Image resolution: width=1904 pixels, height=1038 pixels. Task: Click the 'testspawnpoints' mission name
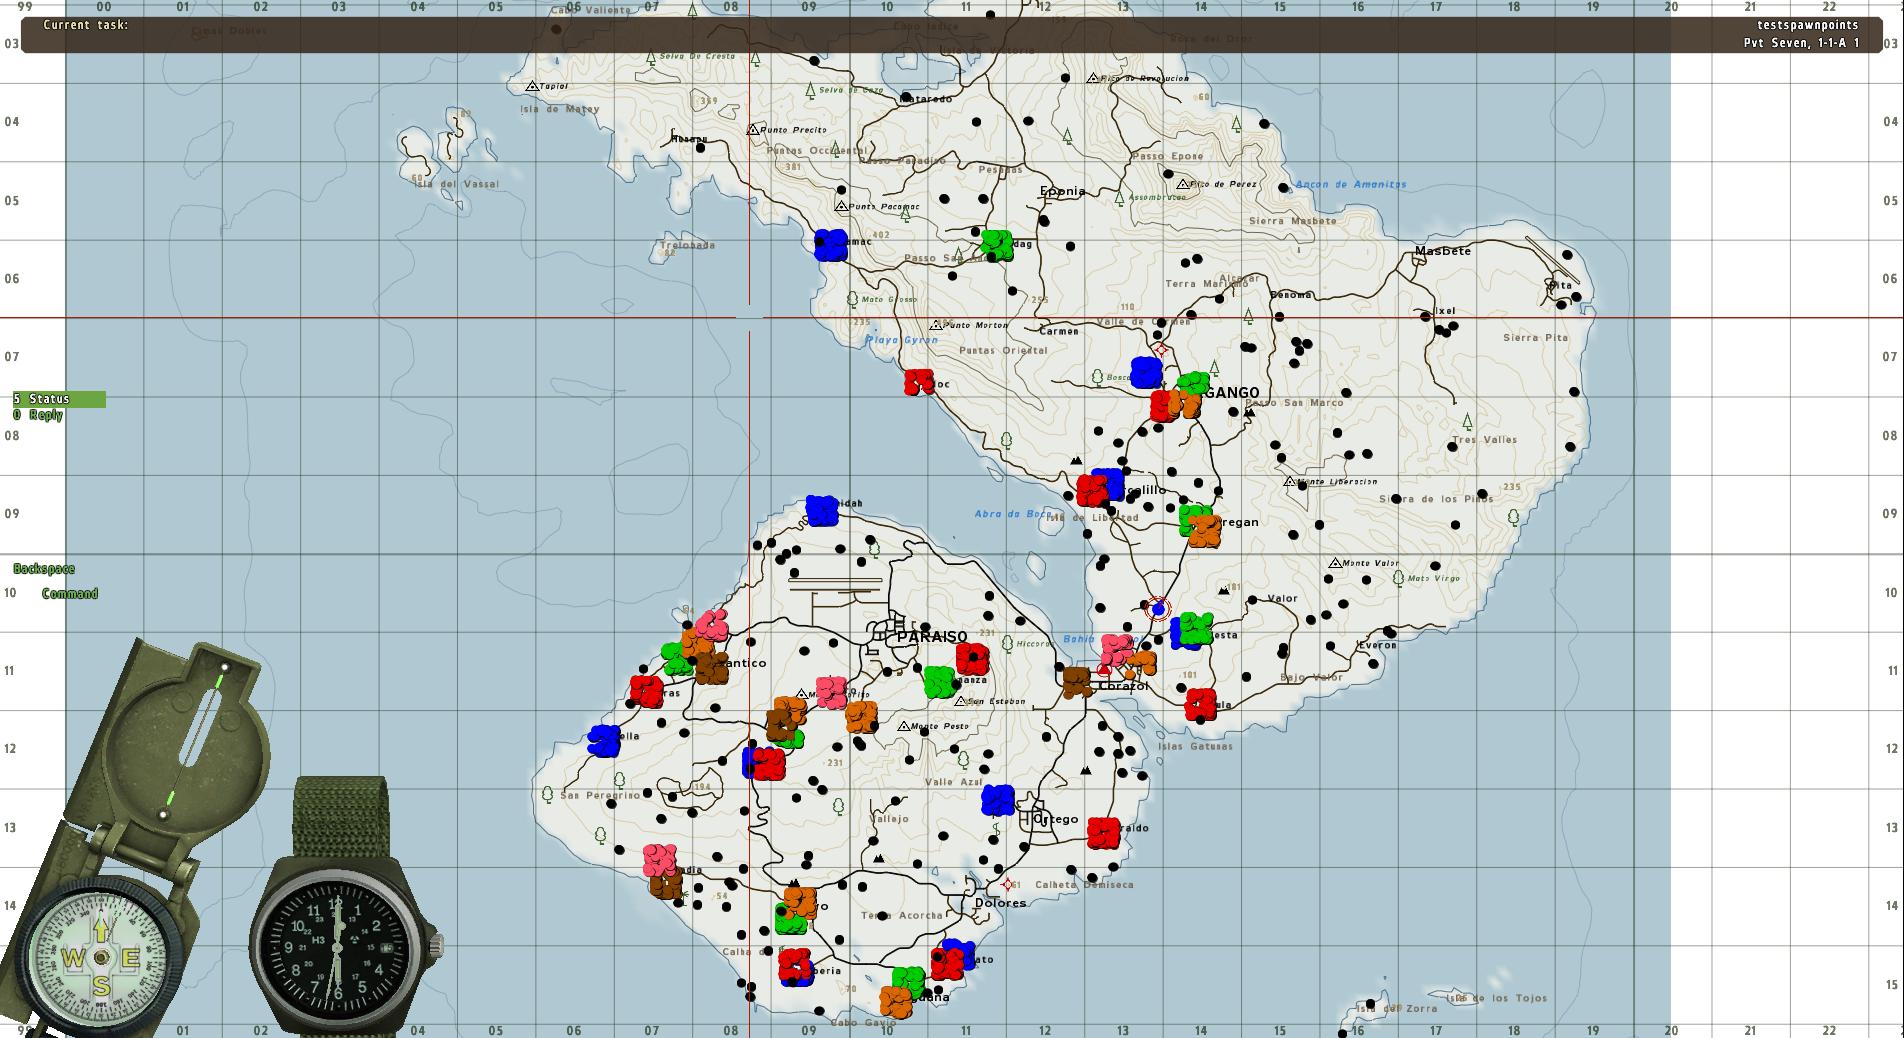click(1808, 25)
